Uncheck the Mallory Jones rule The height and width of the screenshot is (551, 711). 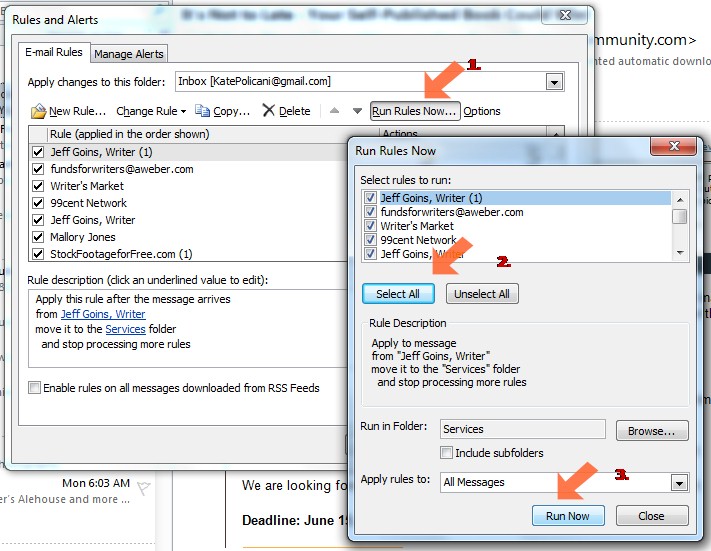(38, 237)
